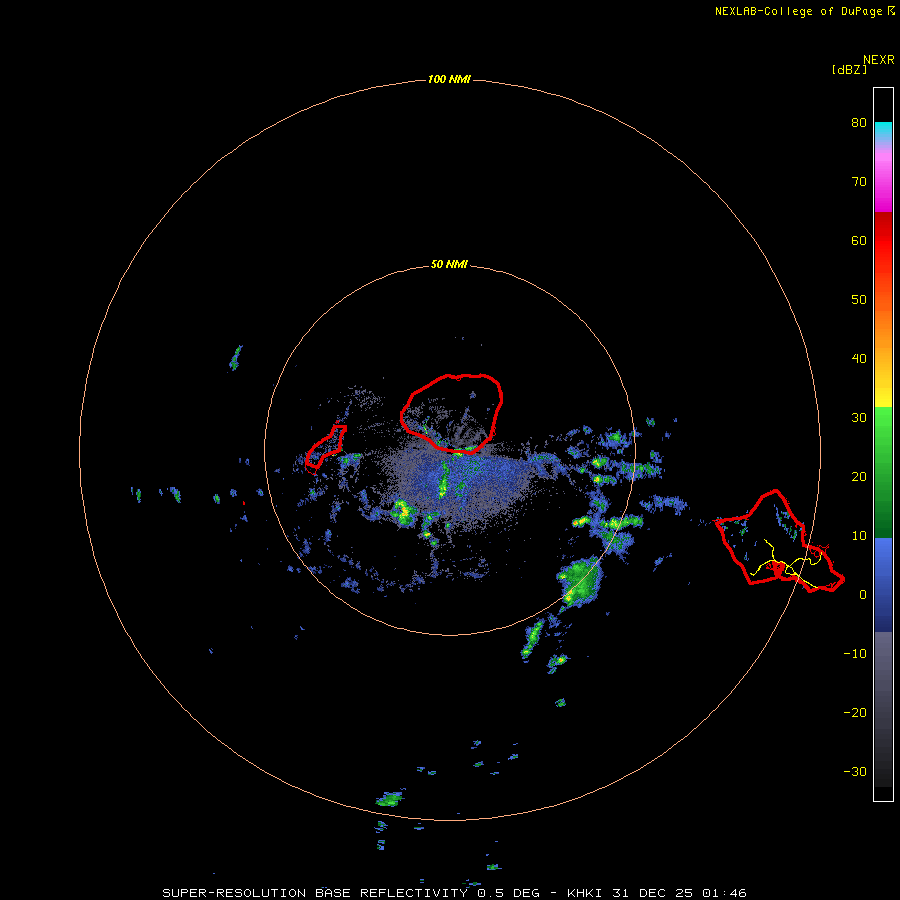
Task: Click the 40 value on dBZ scale
Action: coord(859,359)
